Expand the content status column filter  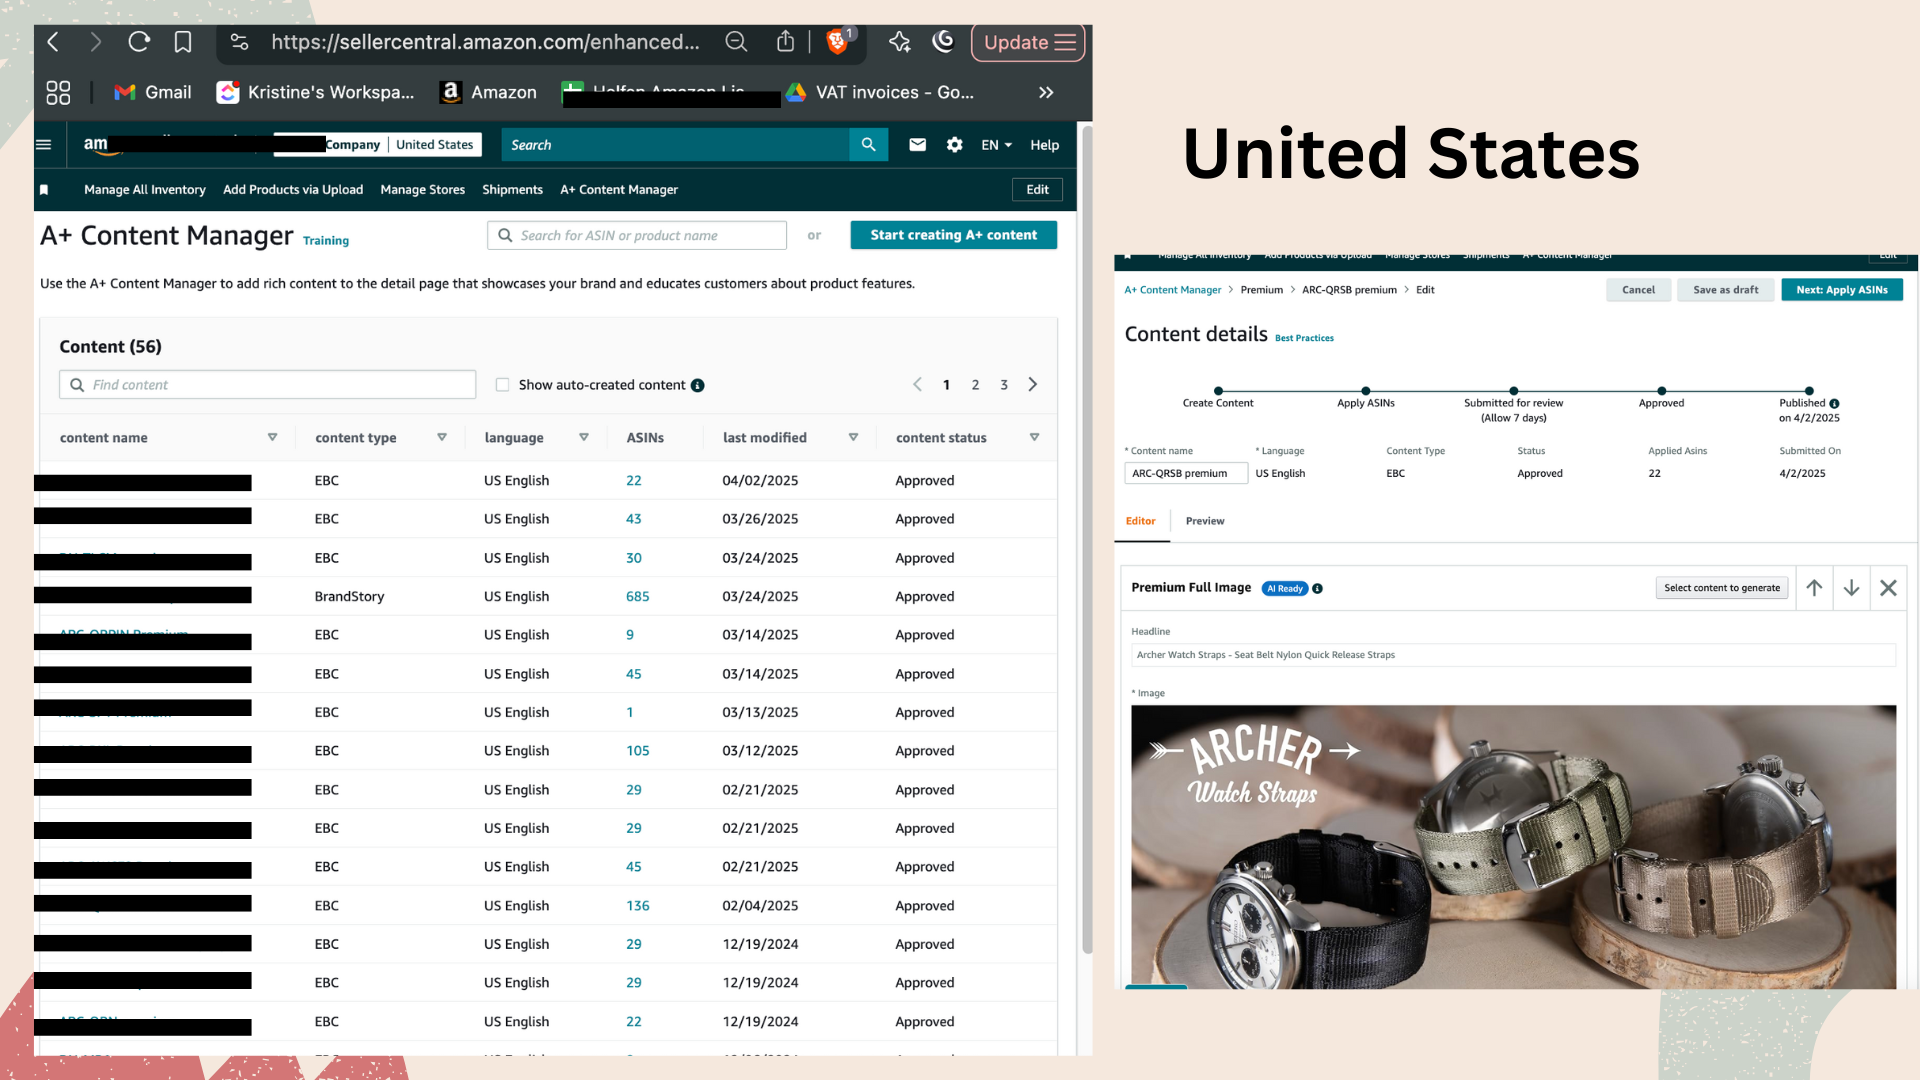(x=1034, y=438)
